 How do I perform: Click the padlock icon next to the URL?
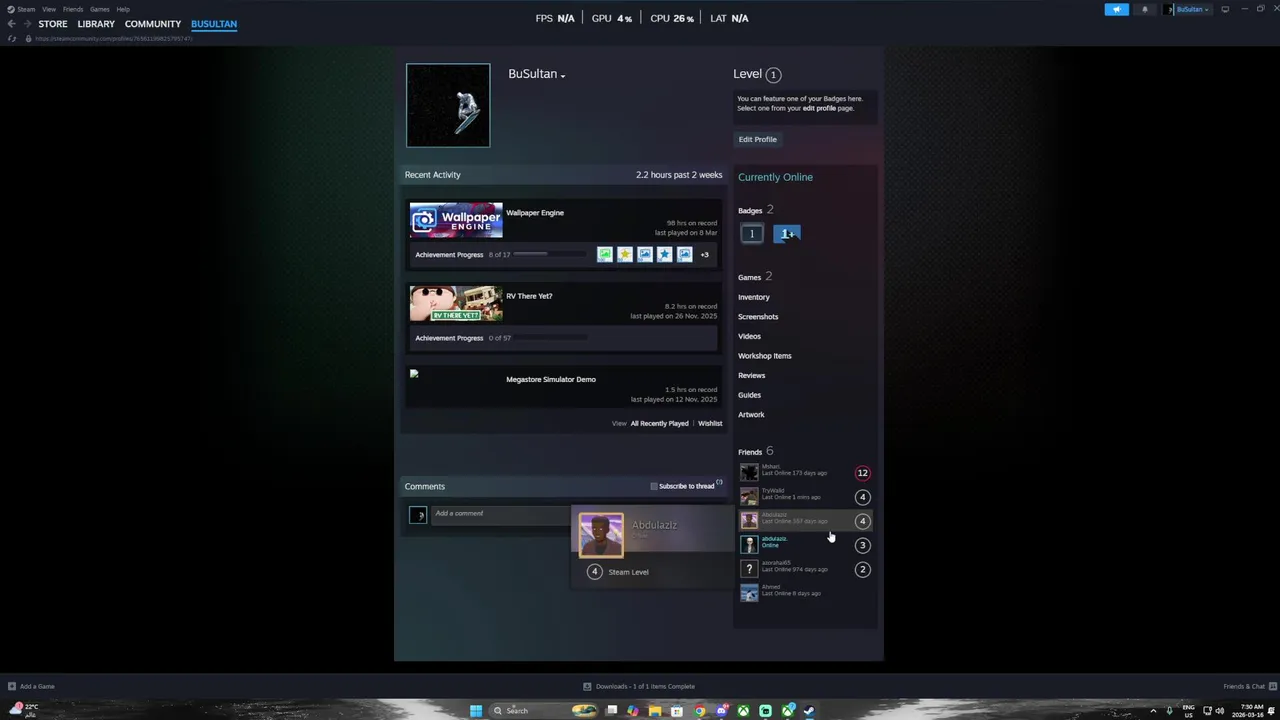pos(28,38)
